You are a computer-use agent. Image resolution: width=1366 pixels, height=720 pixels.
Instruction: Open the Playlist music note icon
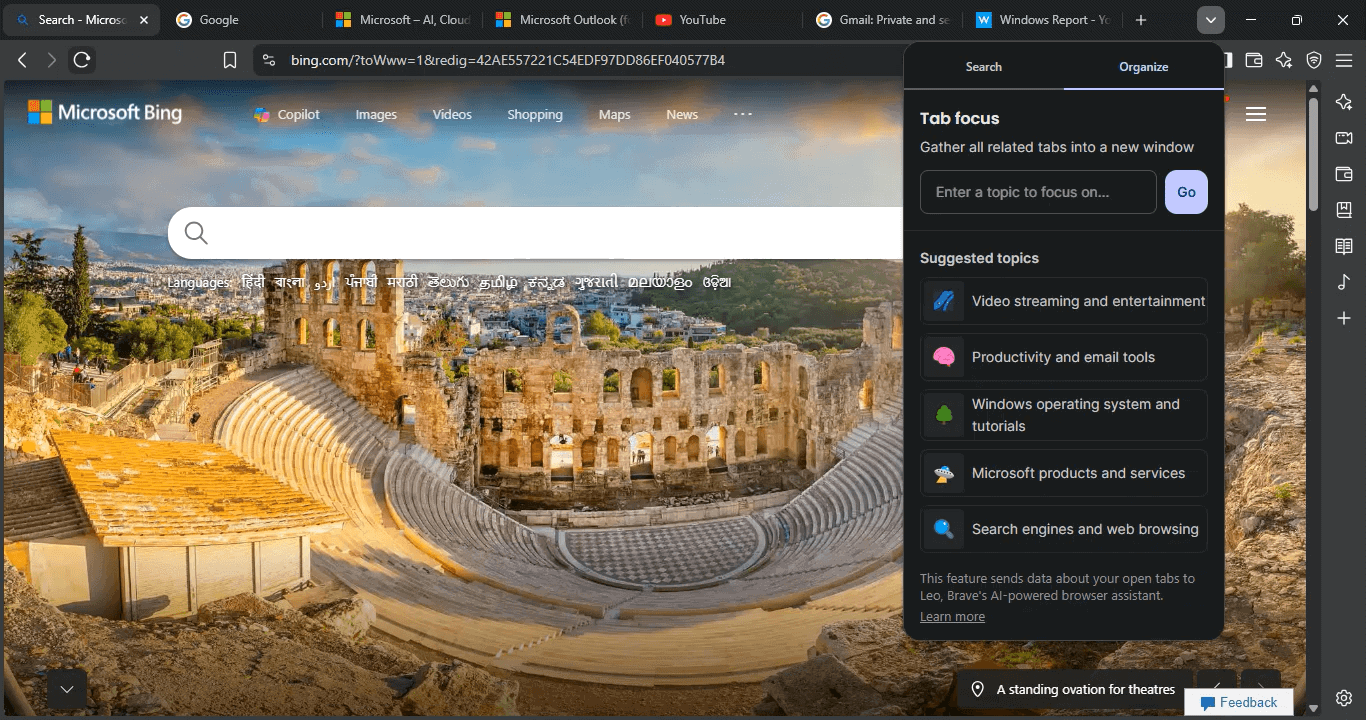[x=1344, y=282]
